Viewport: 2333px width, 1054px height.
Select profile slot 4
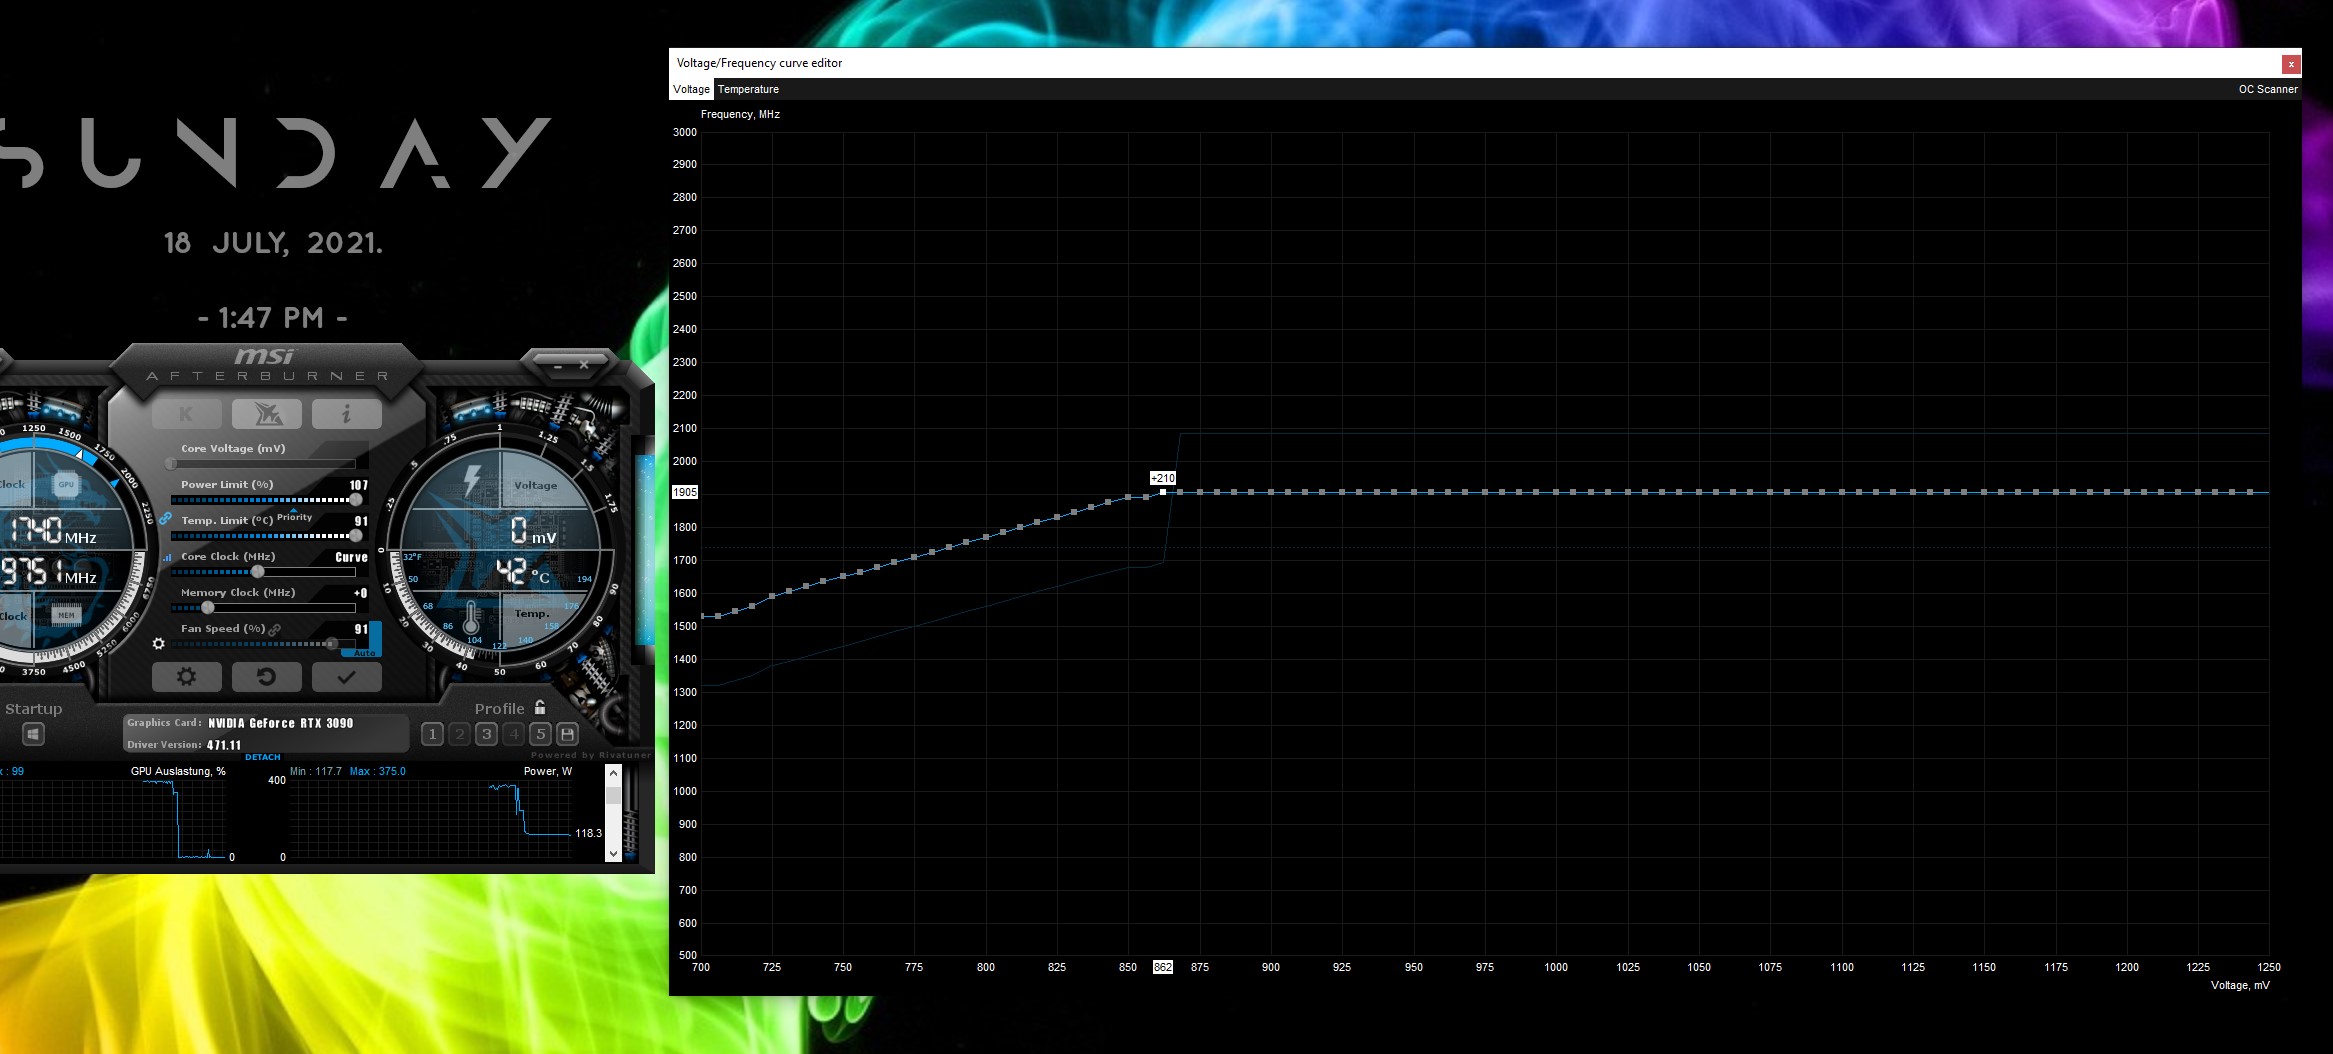tap(513, 734)
